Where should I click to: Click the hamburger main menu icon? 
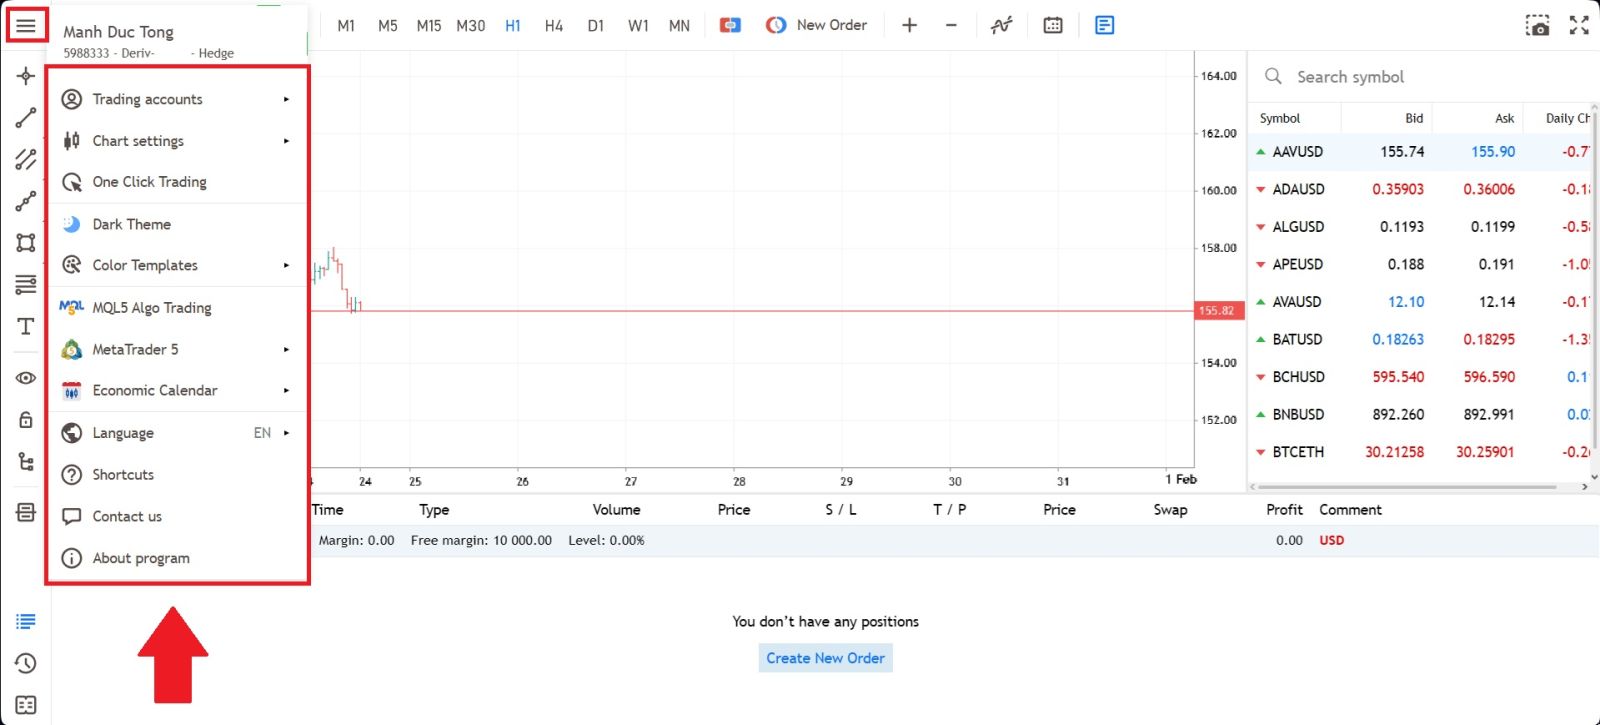pyautogui.click(x=26, y=25)
